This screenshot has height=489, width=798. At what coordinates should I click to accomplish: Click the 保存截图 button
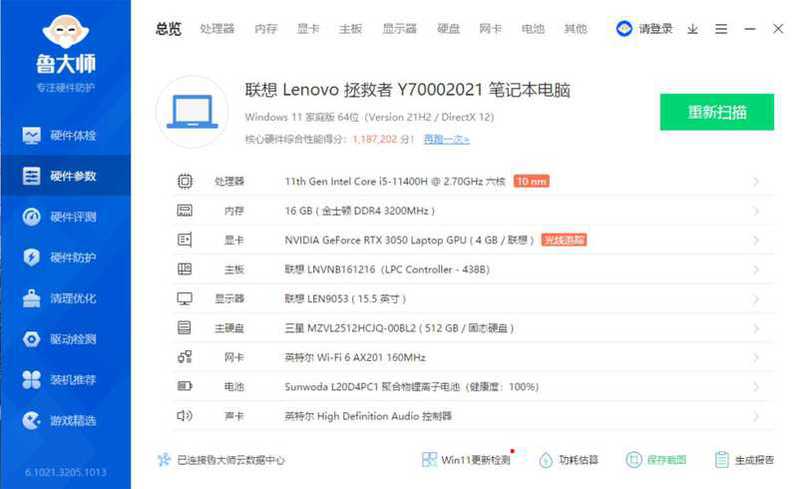click(656, 460)
